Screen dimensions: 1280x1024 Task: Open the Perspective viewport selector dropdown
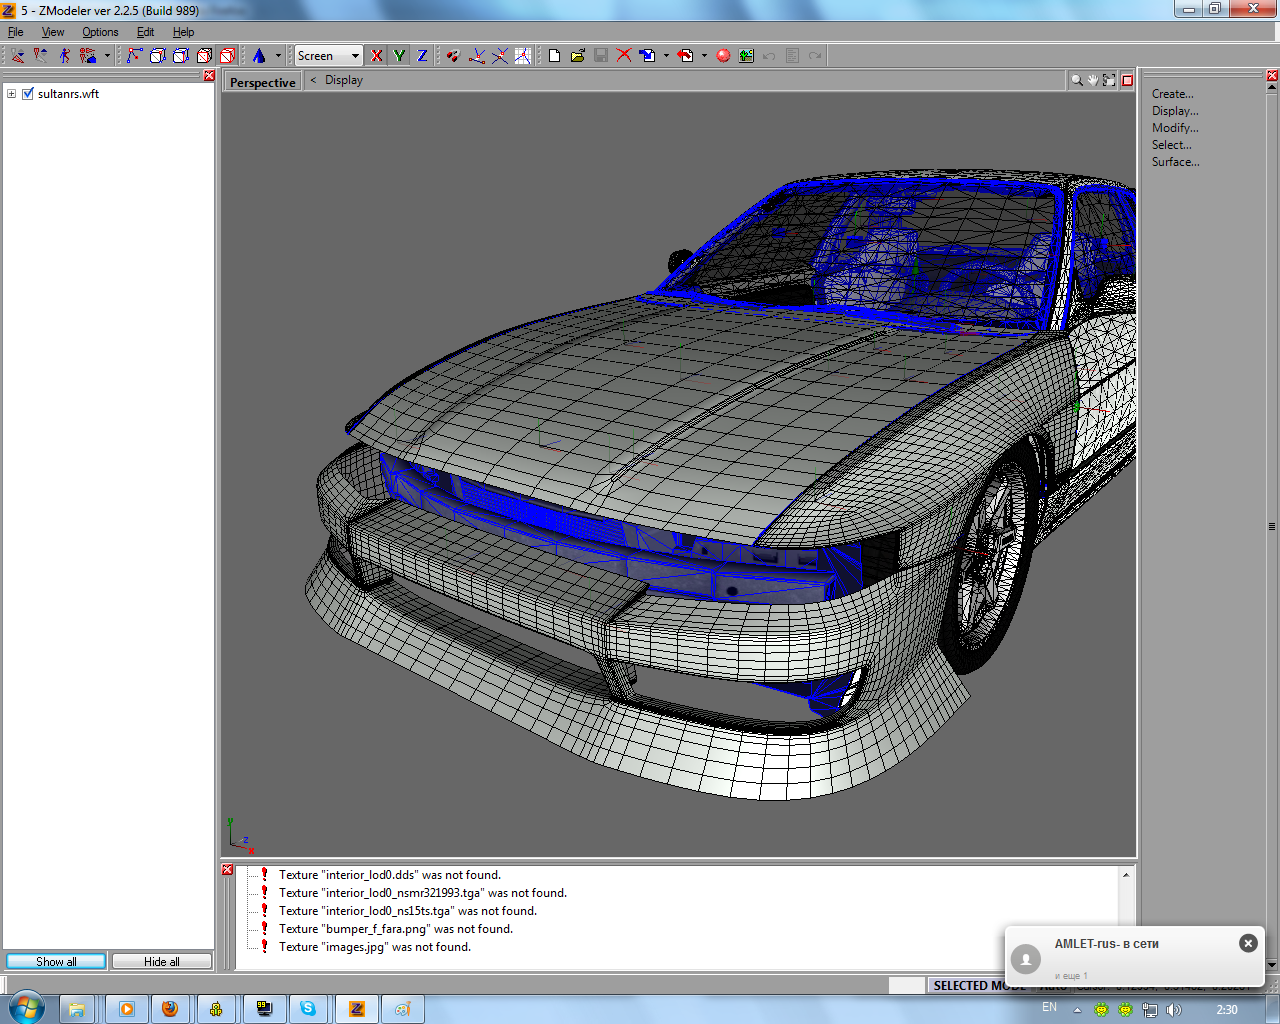click(x=263, y=82)
